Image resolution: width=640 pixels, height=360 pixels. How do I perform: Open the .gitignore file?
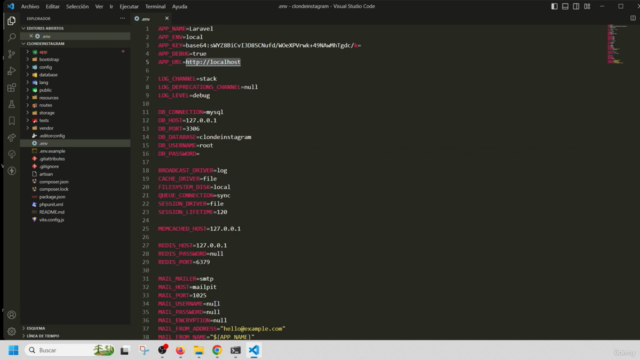click(x=49, y=167)
